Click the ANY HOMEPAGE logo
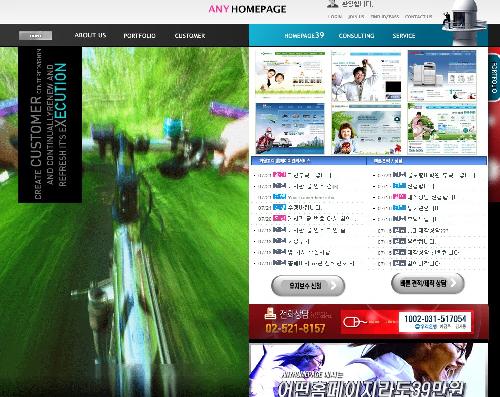The width and height of the screenshot is (500, 397). 247,9
